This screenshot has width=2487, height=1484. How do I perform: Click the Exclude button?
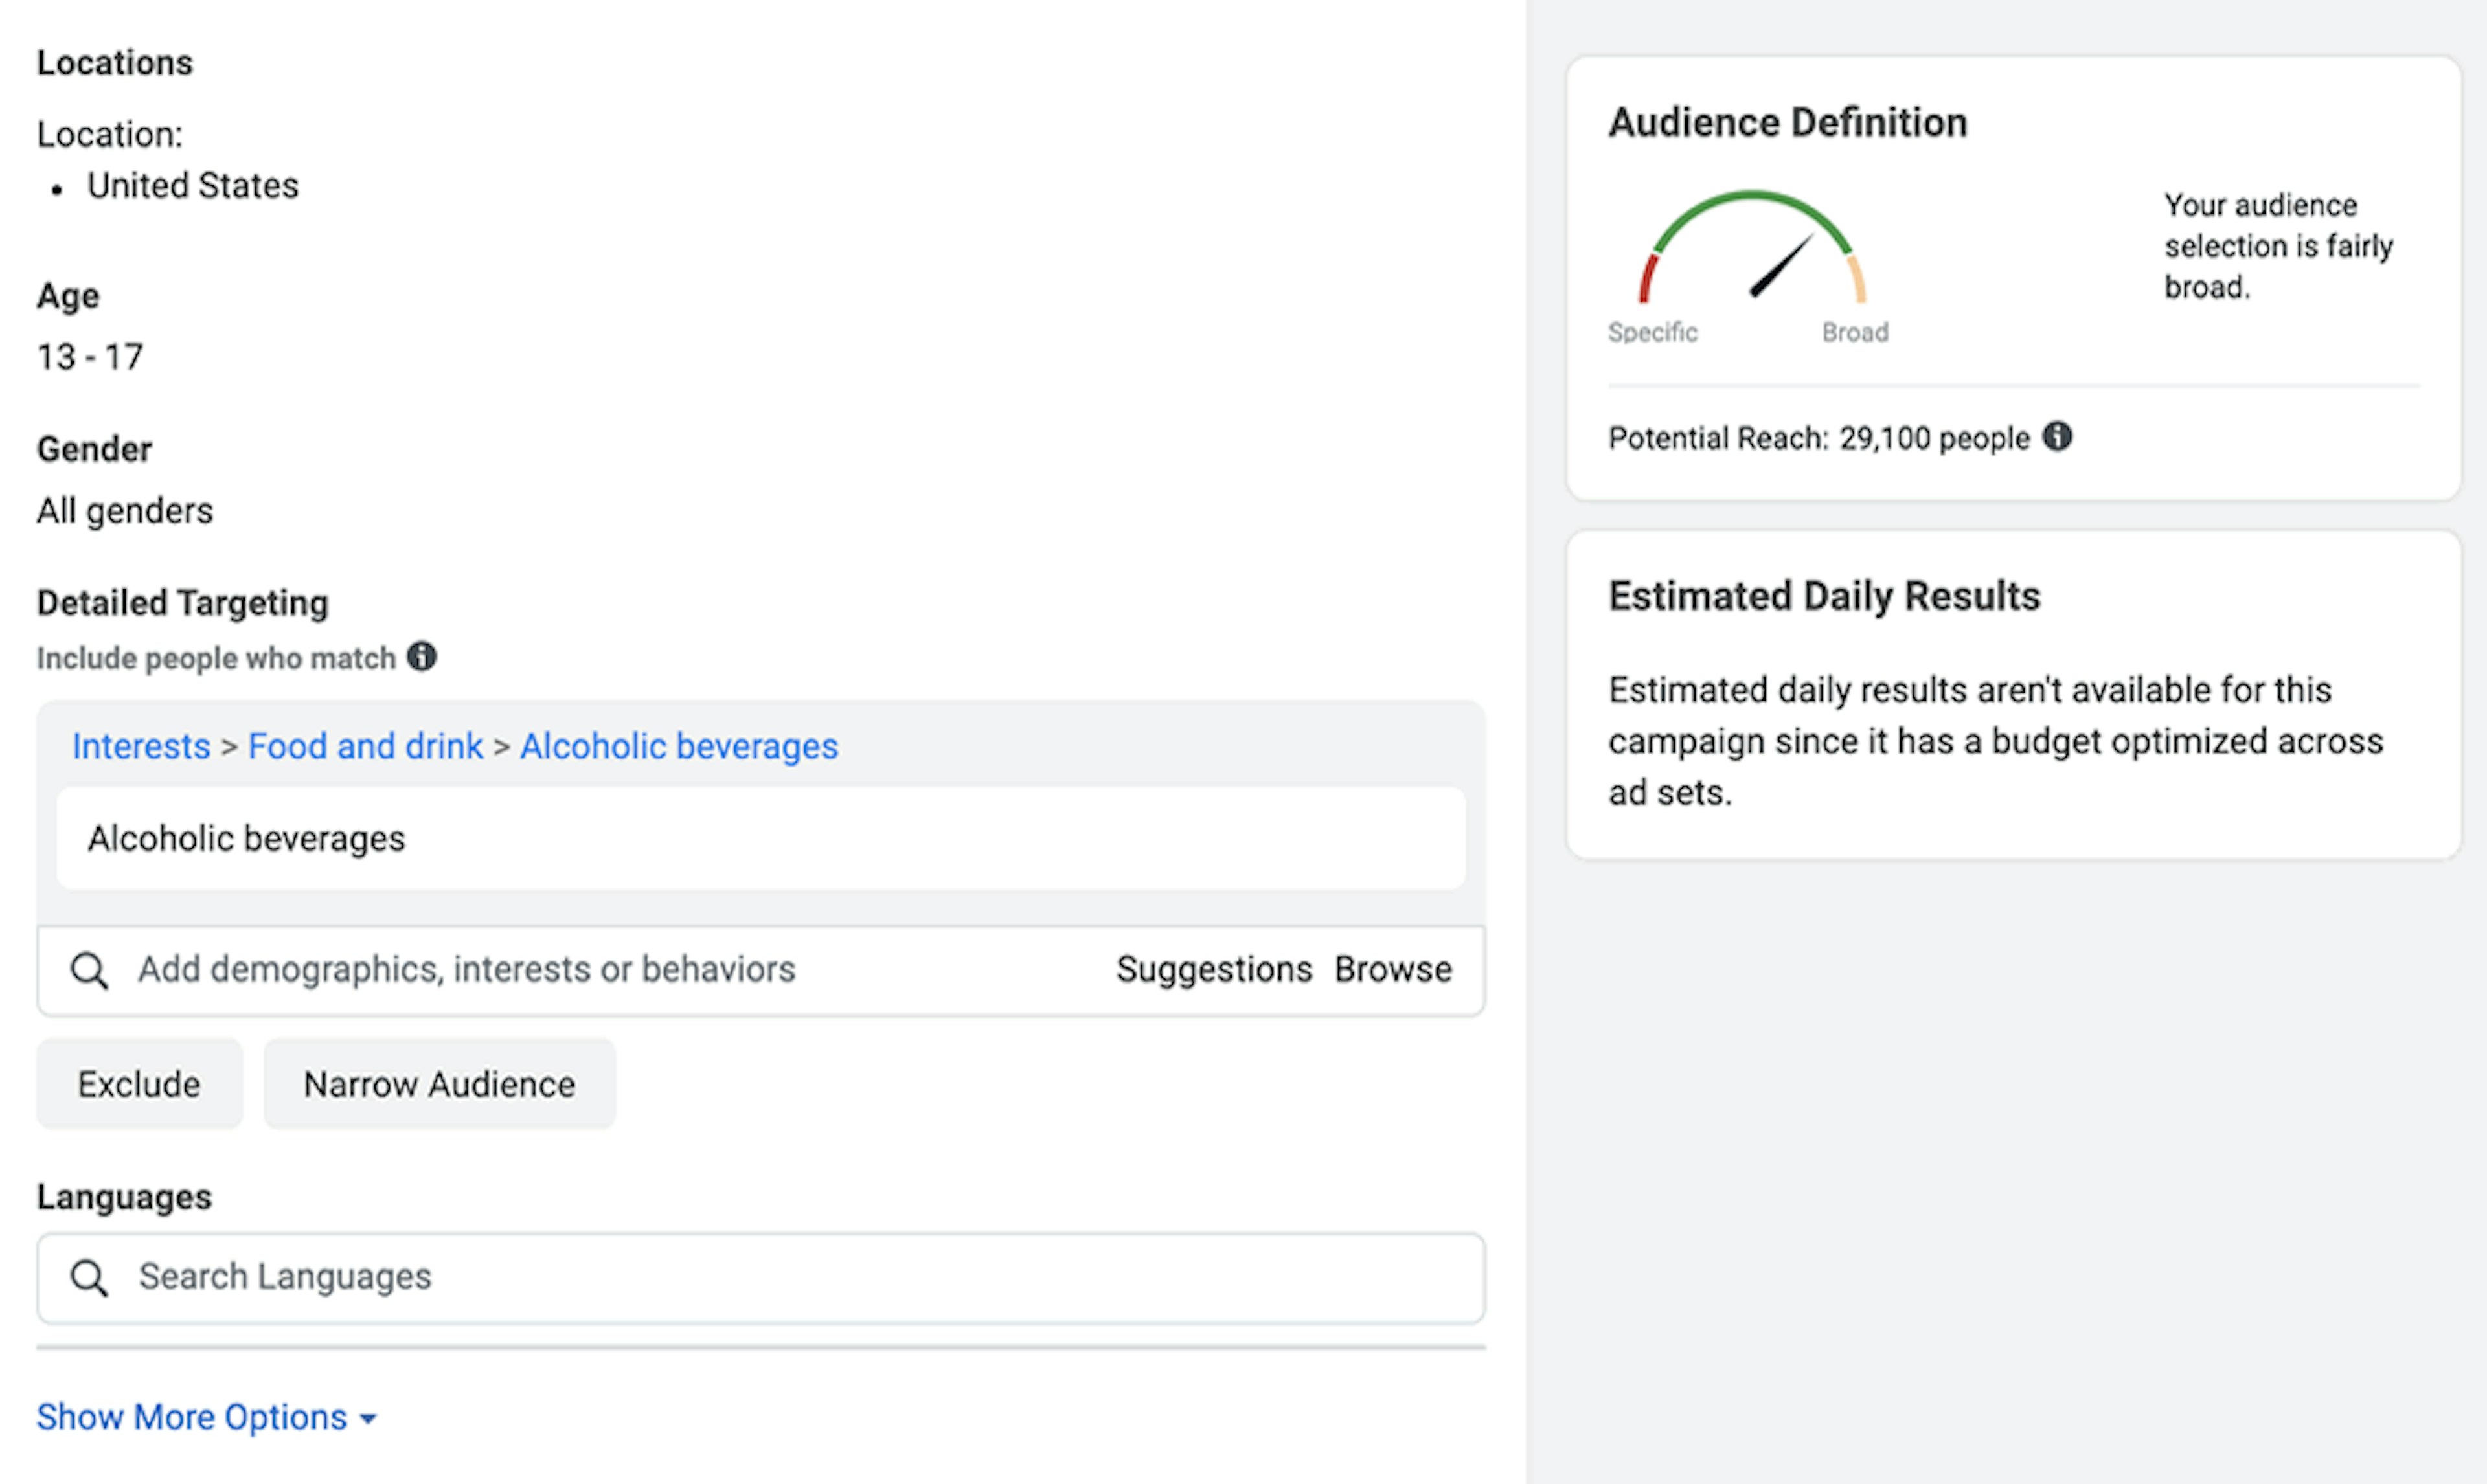click(139, 1084)
